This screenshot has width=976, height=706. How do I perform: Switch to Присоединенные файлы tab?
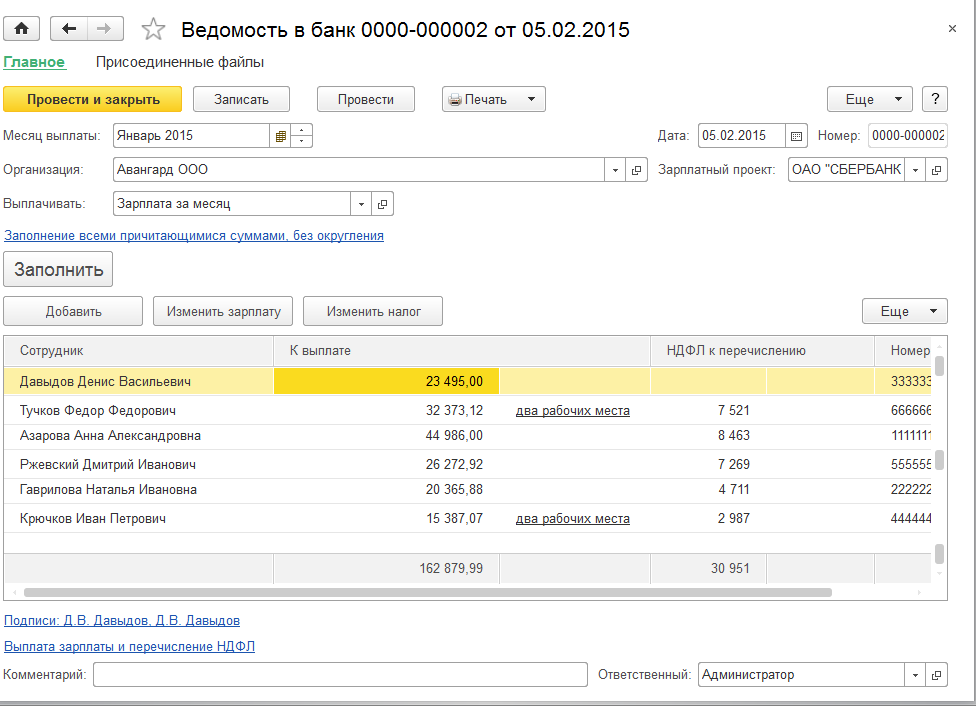point(180,62)
